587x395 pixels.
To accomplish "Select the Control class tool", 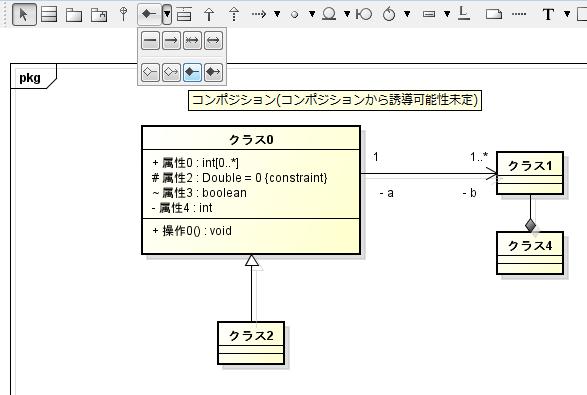I will point(389,15).
